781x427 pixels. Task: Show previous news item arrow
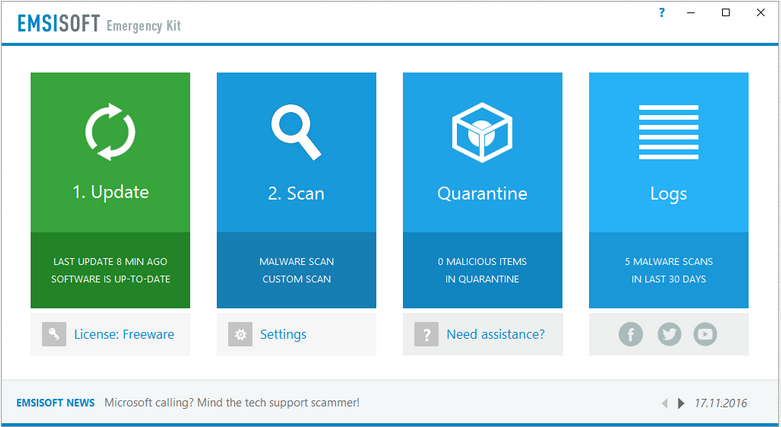tap(664, 403)
